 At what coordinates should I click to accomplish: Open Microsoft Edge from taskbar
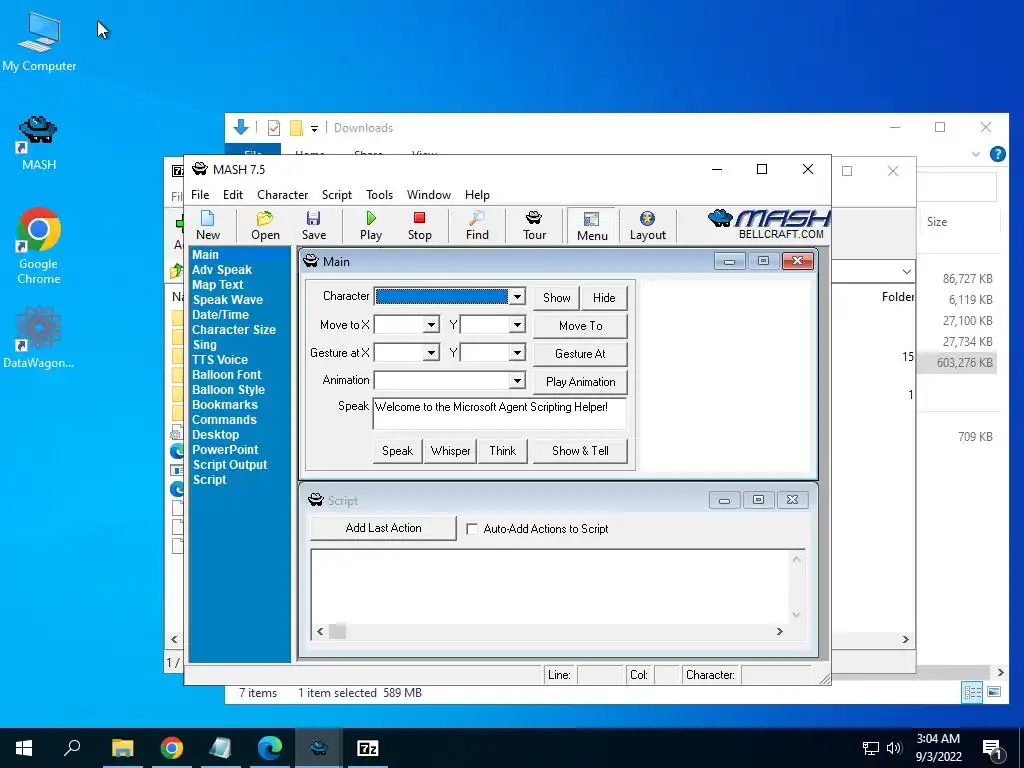coord(270,748)
